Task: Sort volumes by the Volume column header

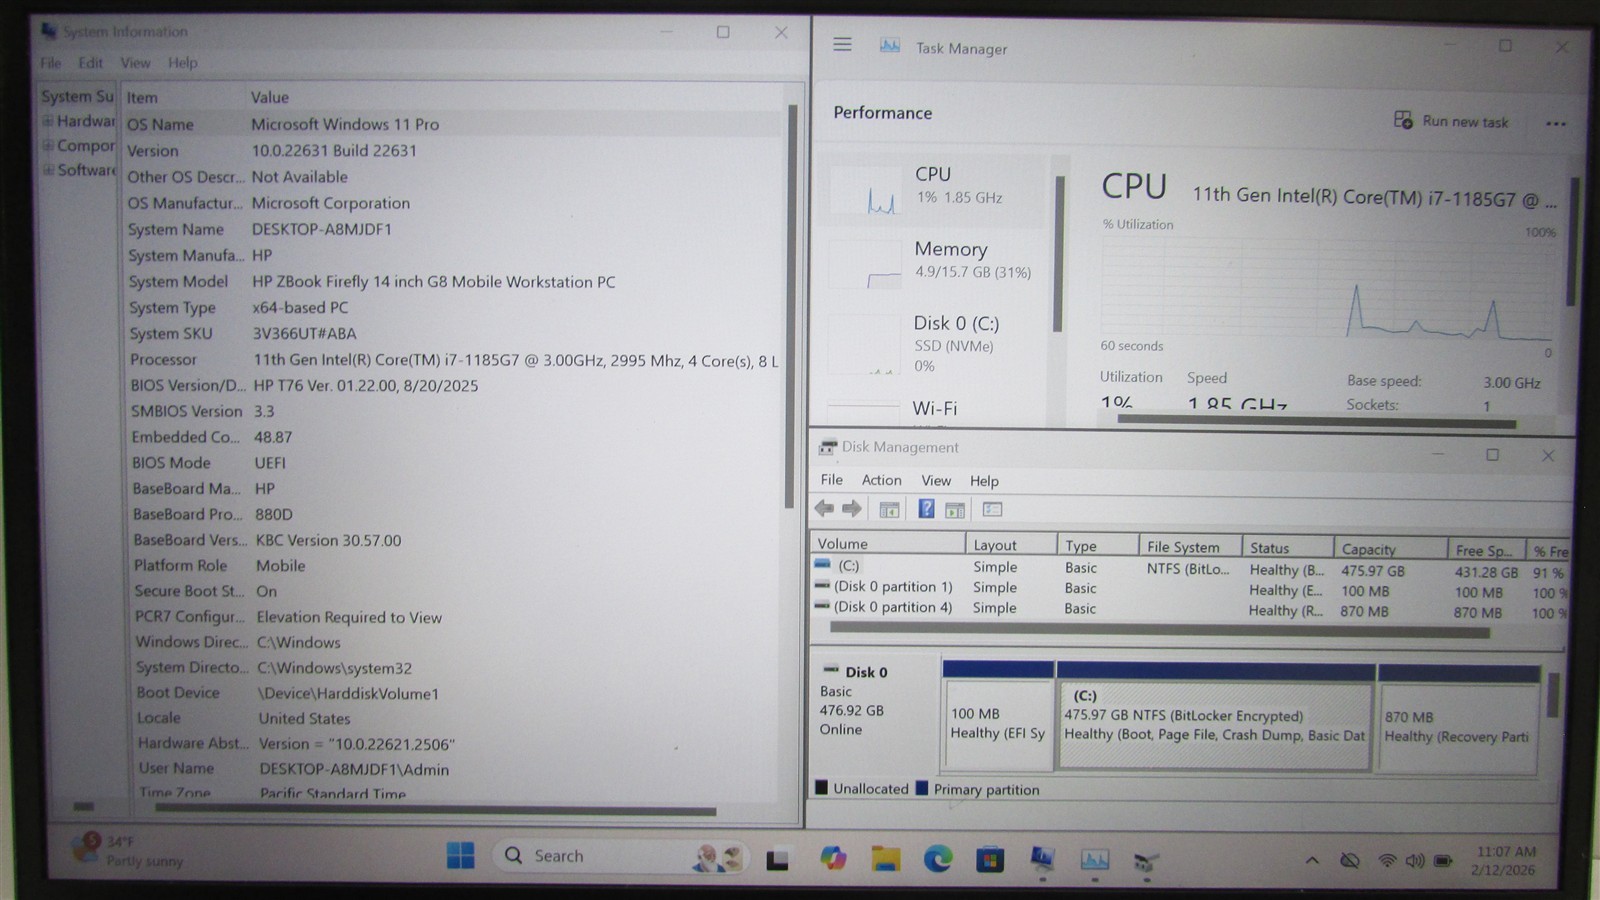Action: pos(888,544)
